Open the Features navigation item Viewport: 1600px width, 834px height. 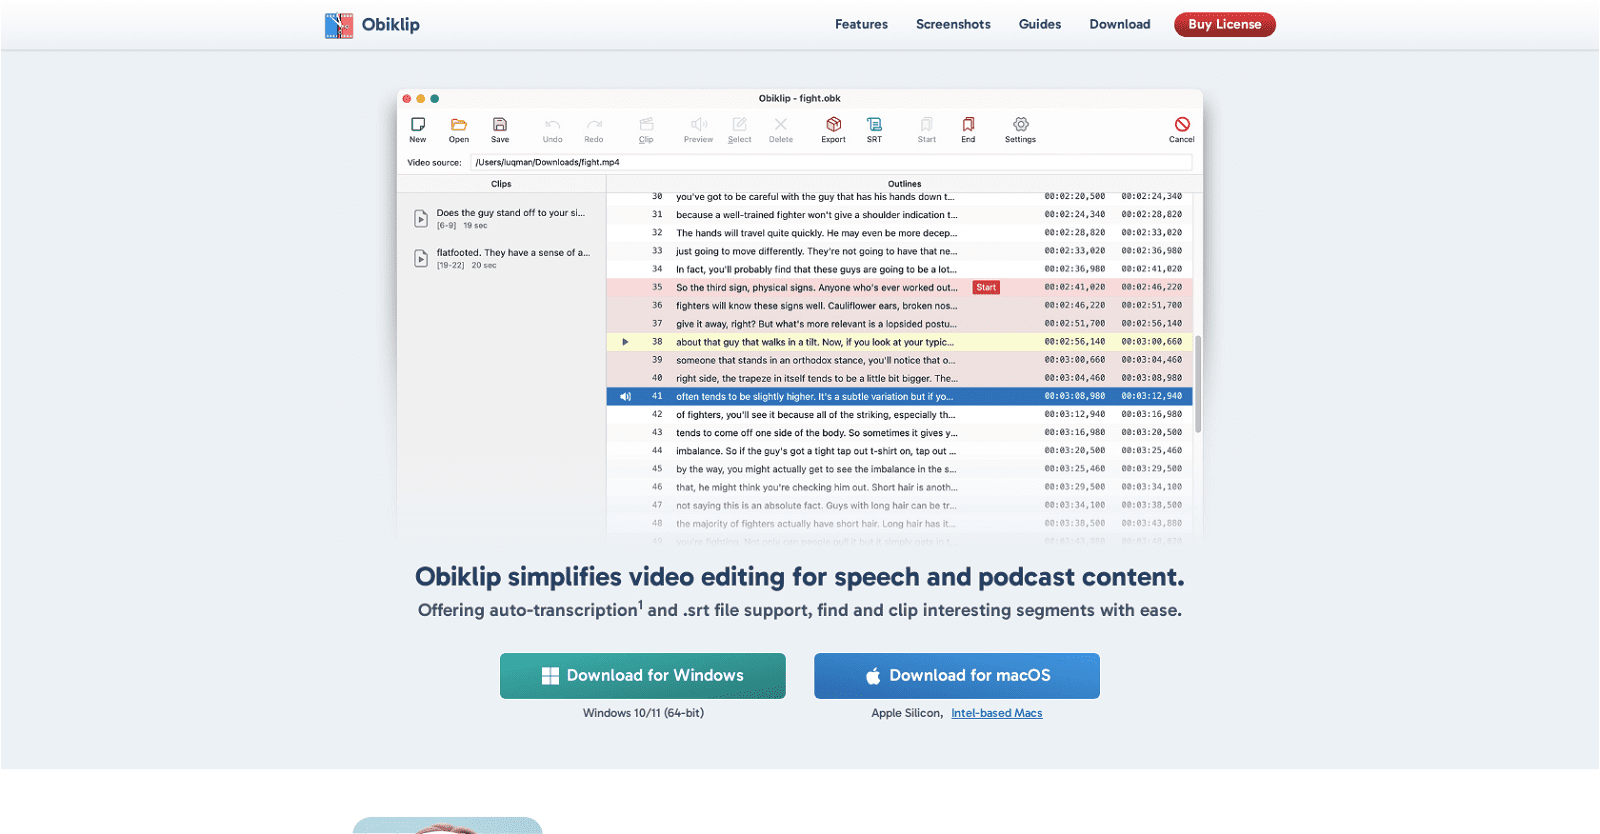click(861, 25)
